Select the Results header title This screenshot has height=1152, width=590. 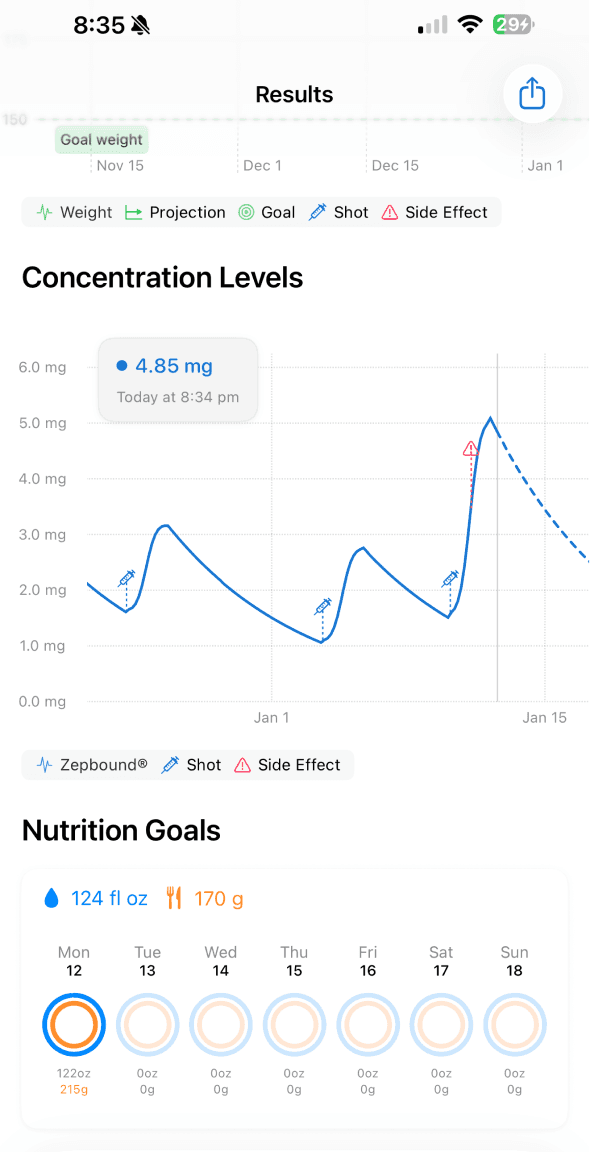[x=294, y=94]
